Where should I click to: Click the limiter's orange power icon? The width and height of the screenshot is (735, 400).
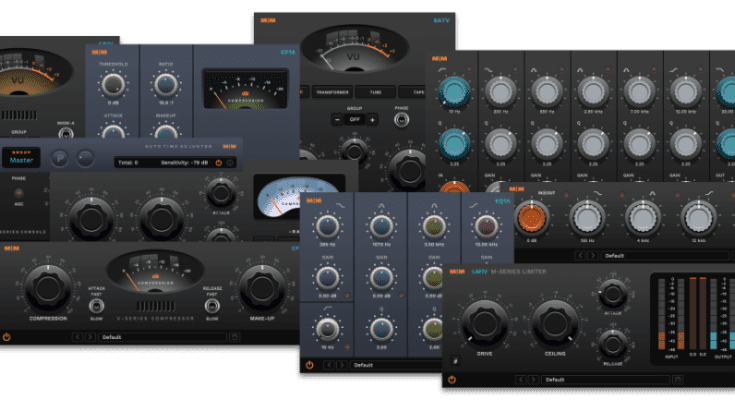450,380
